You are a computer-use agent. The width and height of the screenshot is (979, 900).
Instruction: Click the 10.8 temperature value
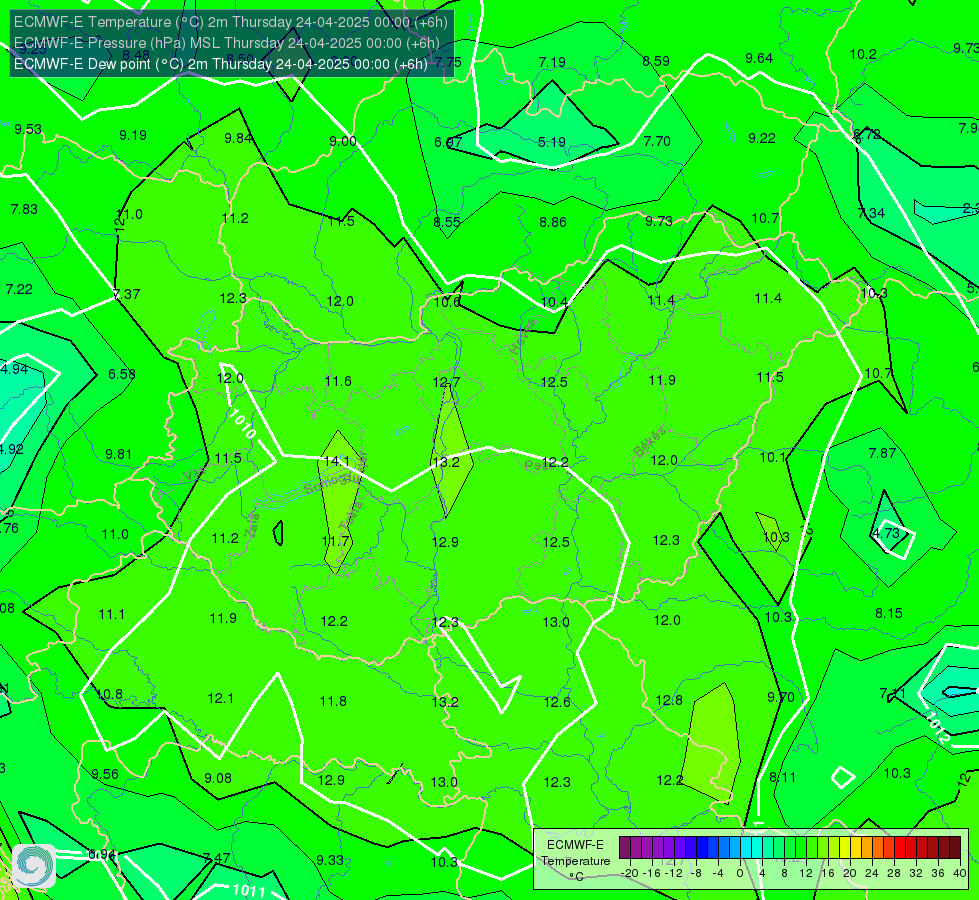point(110,694)
